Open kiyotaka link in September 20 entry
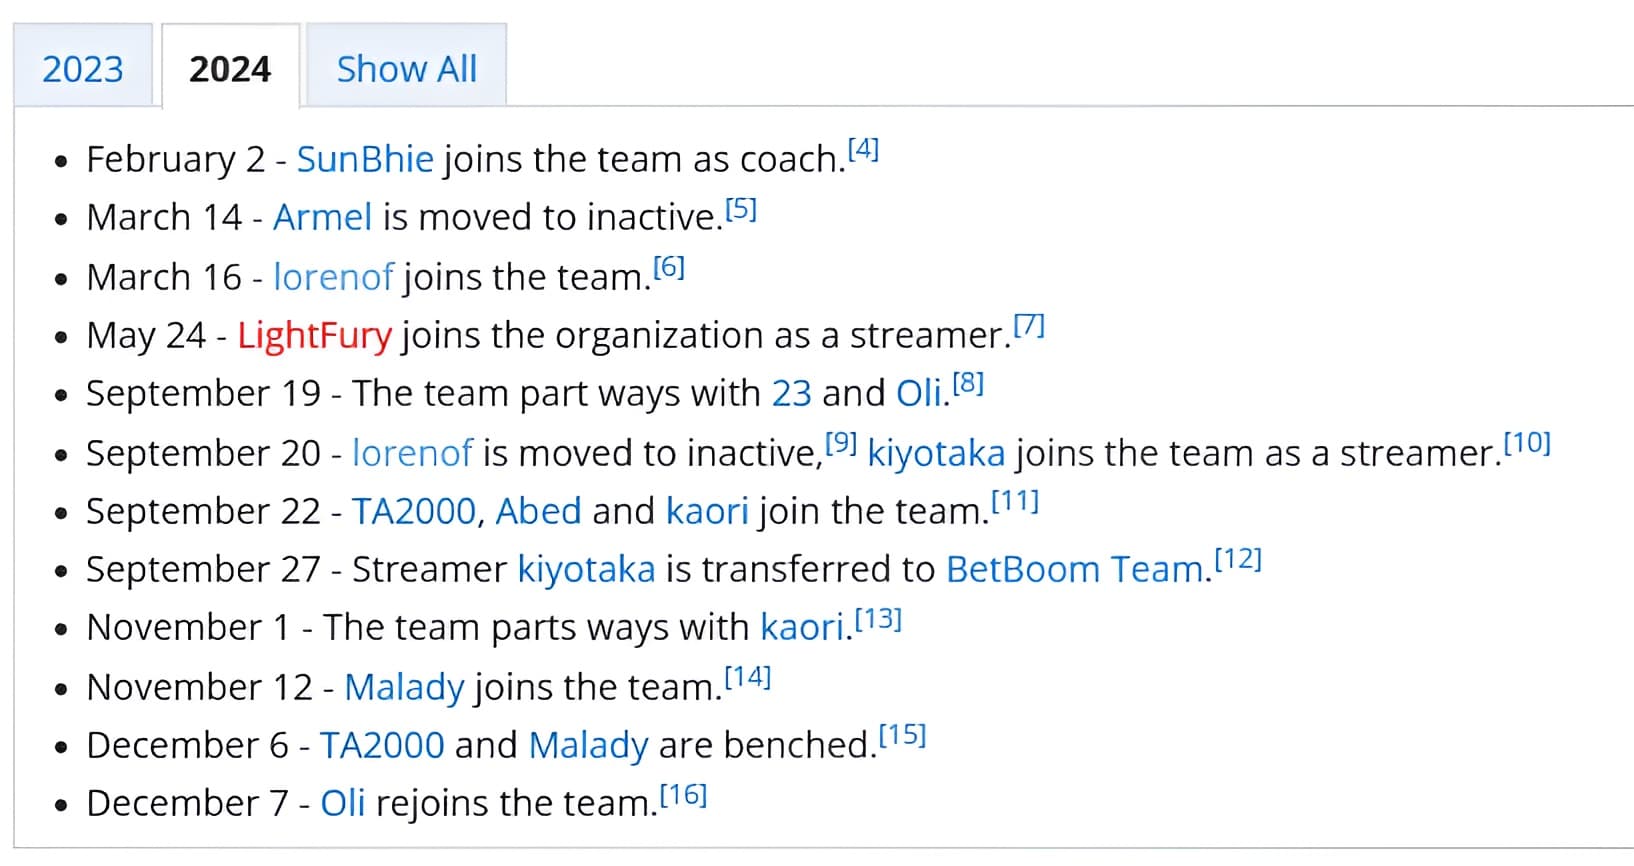The width and height of the screenshot is (1634, 866). coord(936,453)
